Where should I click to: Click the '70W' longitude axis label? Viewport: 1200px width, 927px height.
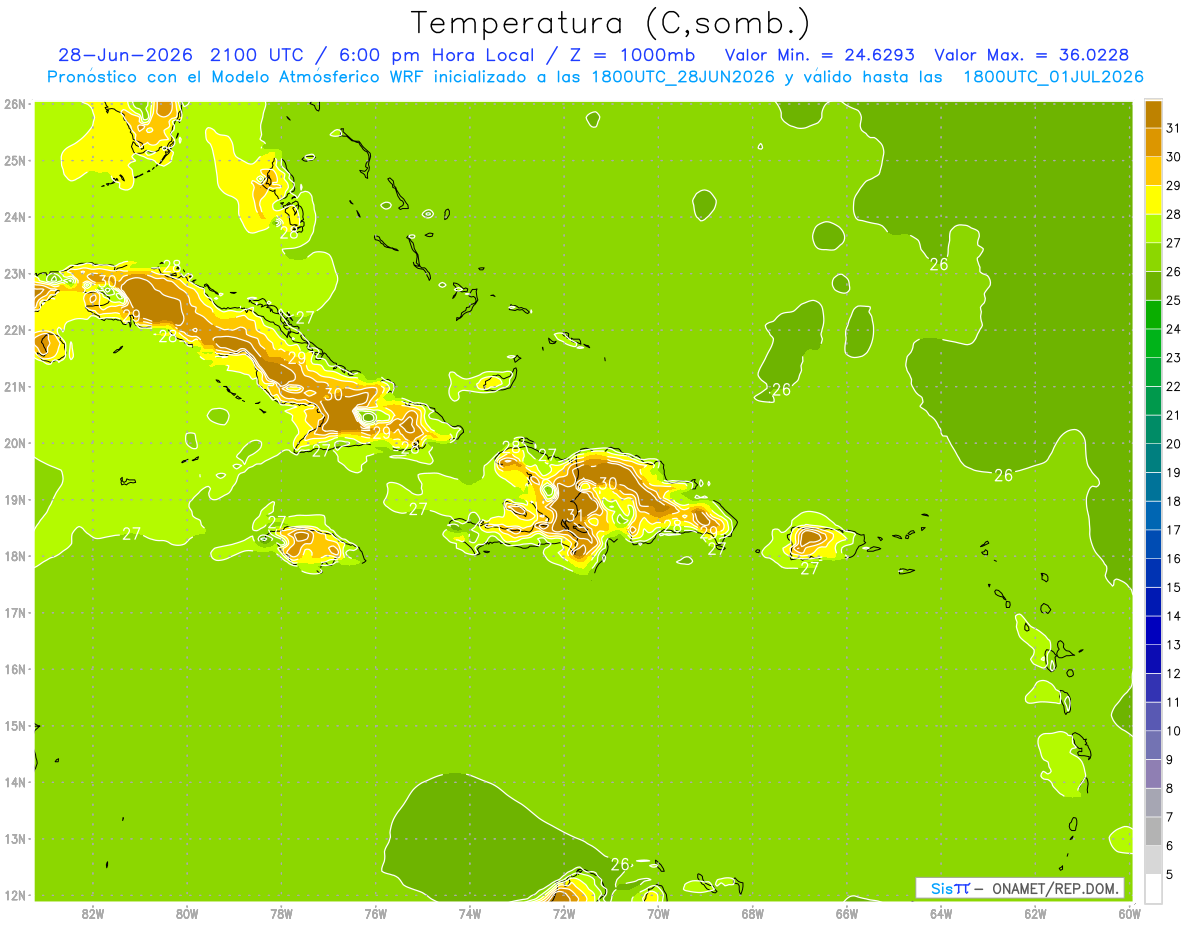point(658,913)
